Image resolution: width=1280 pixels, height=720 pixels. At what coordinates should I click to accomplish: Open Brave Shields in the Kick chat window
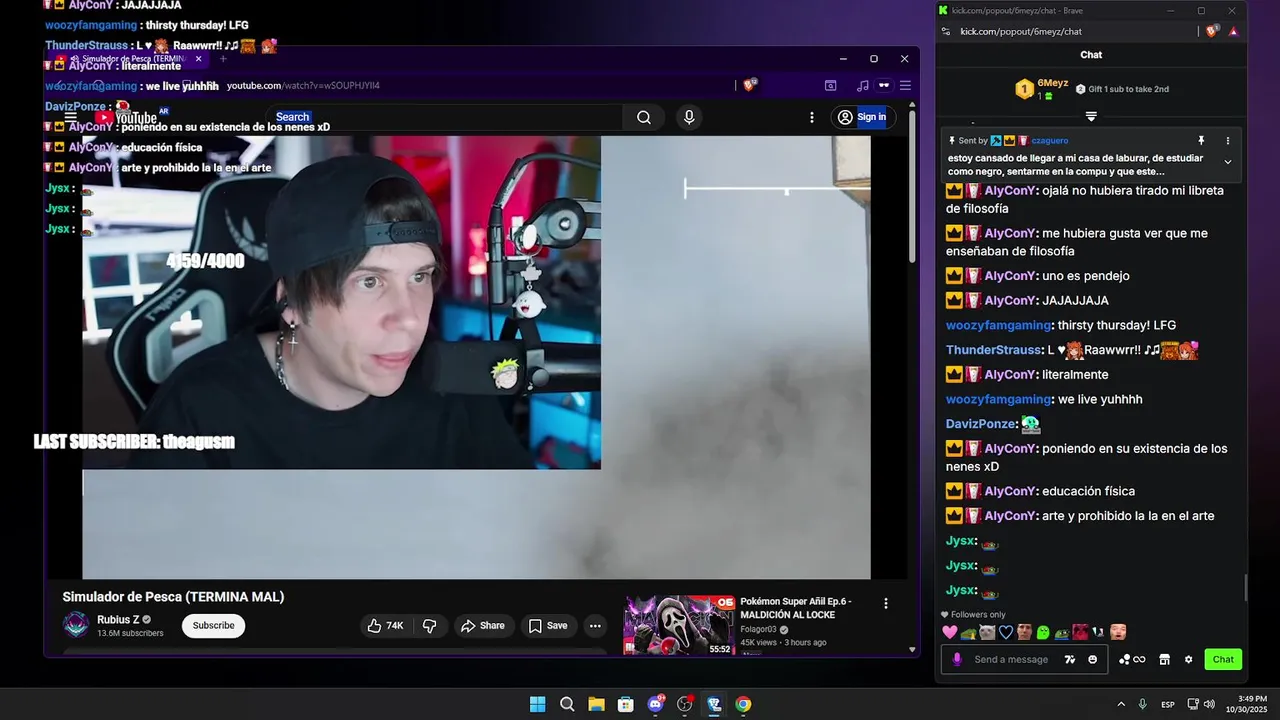[1213, 32]
